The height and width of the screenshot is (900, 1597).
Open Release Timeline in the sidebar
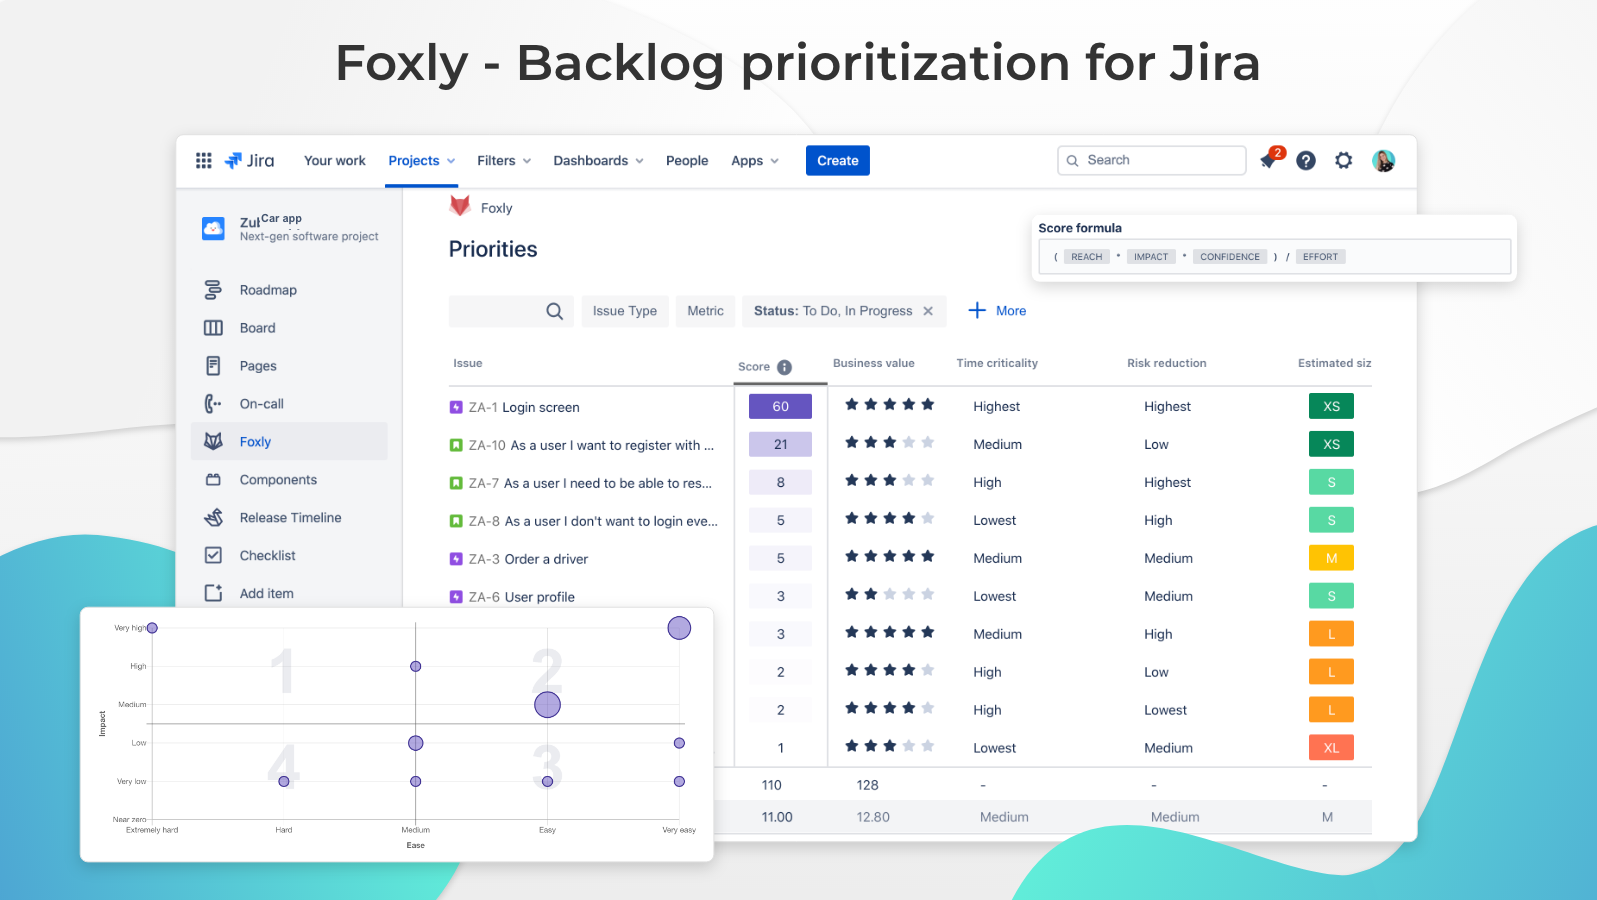click(291, 518)
